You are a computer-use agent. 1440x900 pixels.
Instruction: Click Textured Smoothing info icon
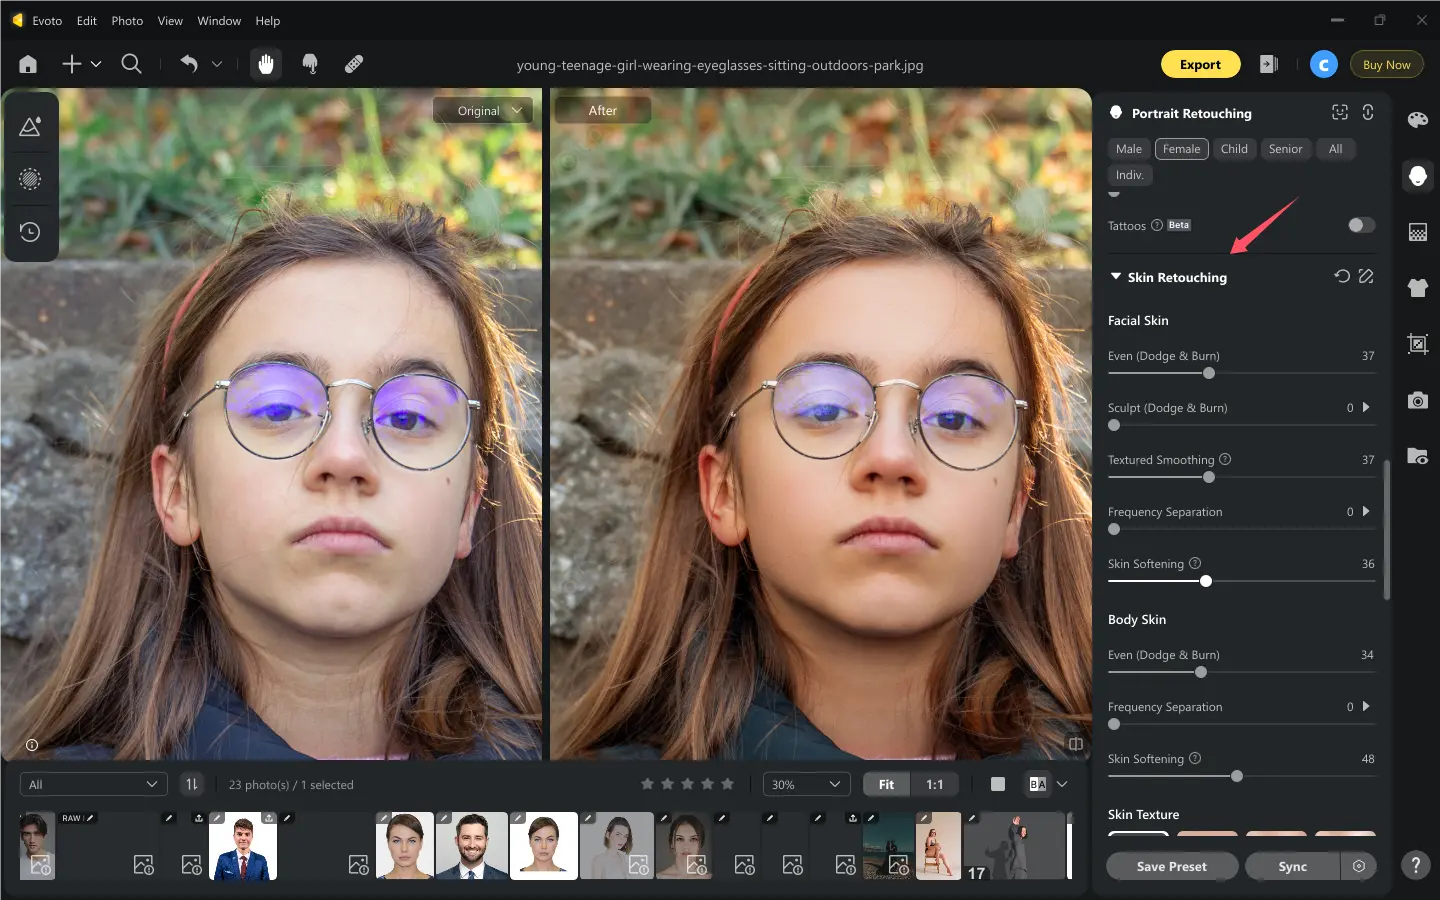[1225, 459]
